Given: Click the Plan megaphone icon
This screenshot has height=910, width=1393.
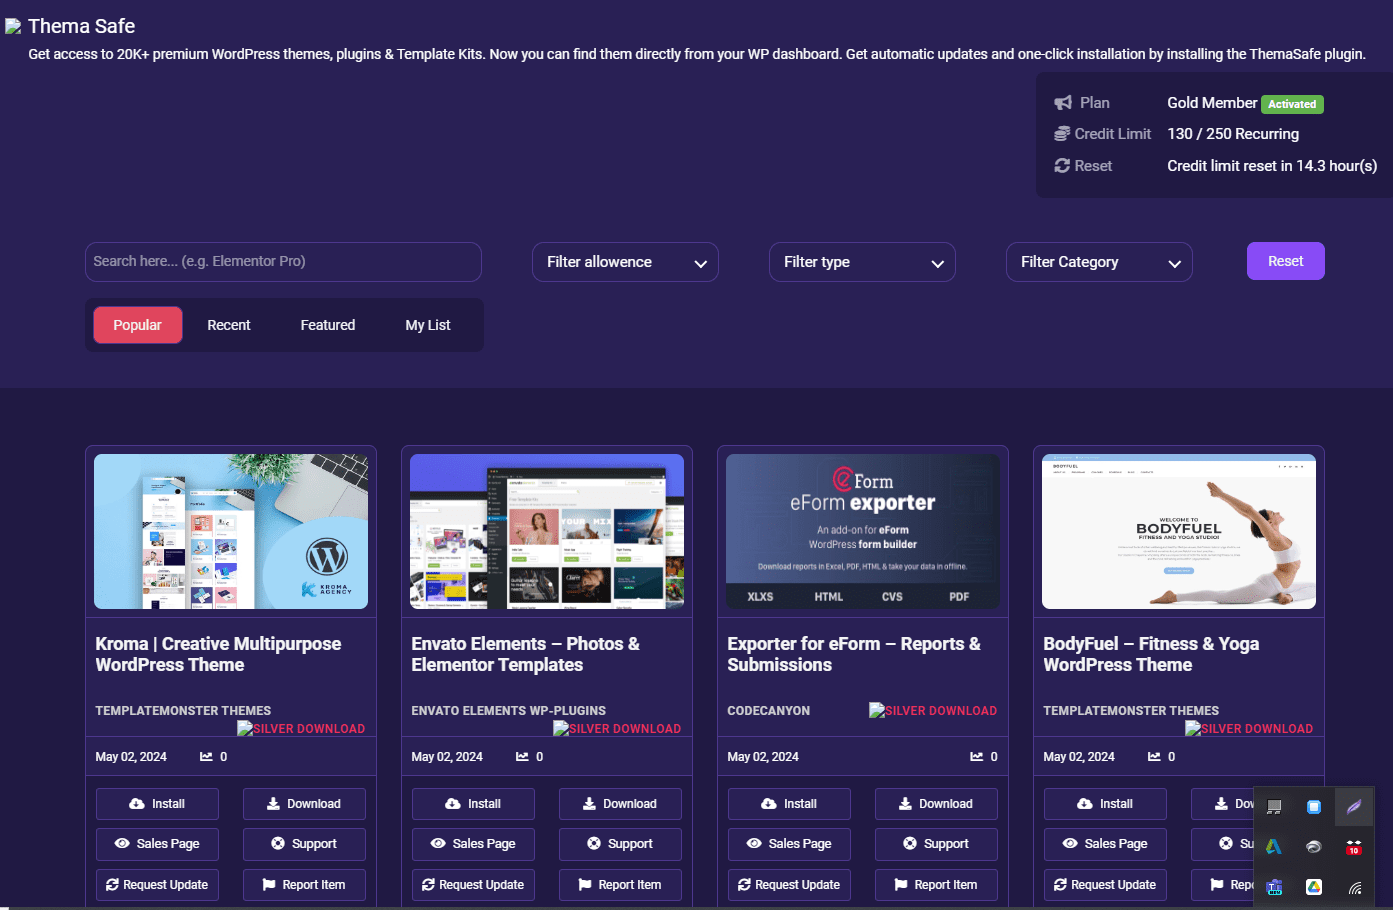Looking at the screenshot, I should (x=1063, y=102).
